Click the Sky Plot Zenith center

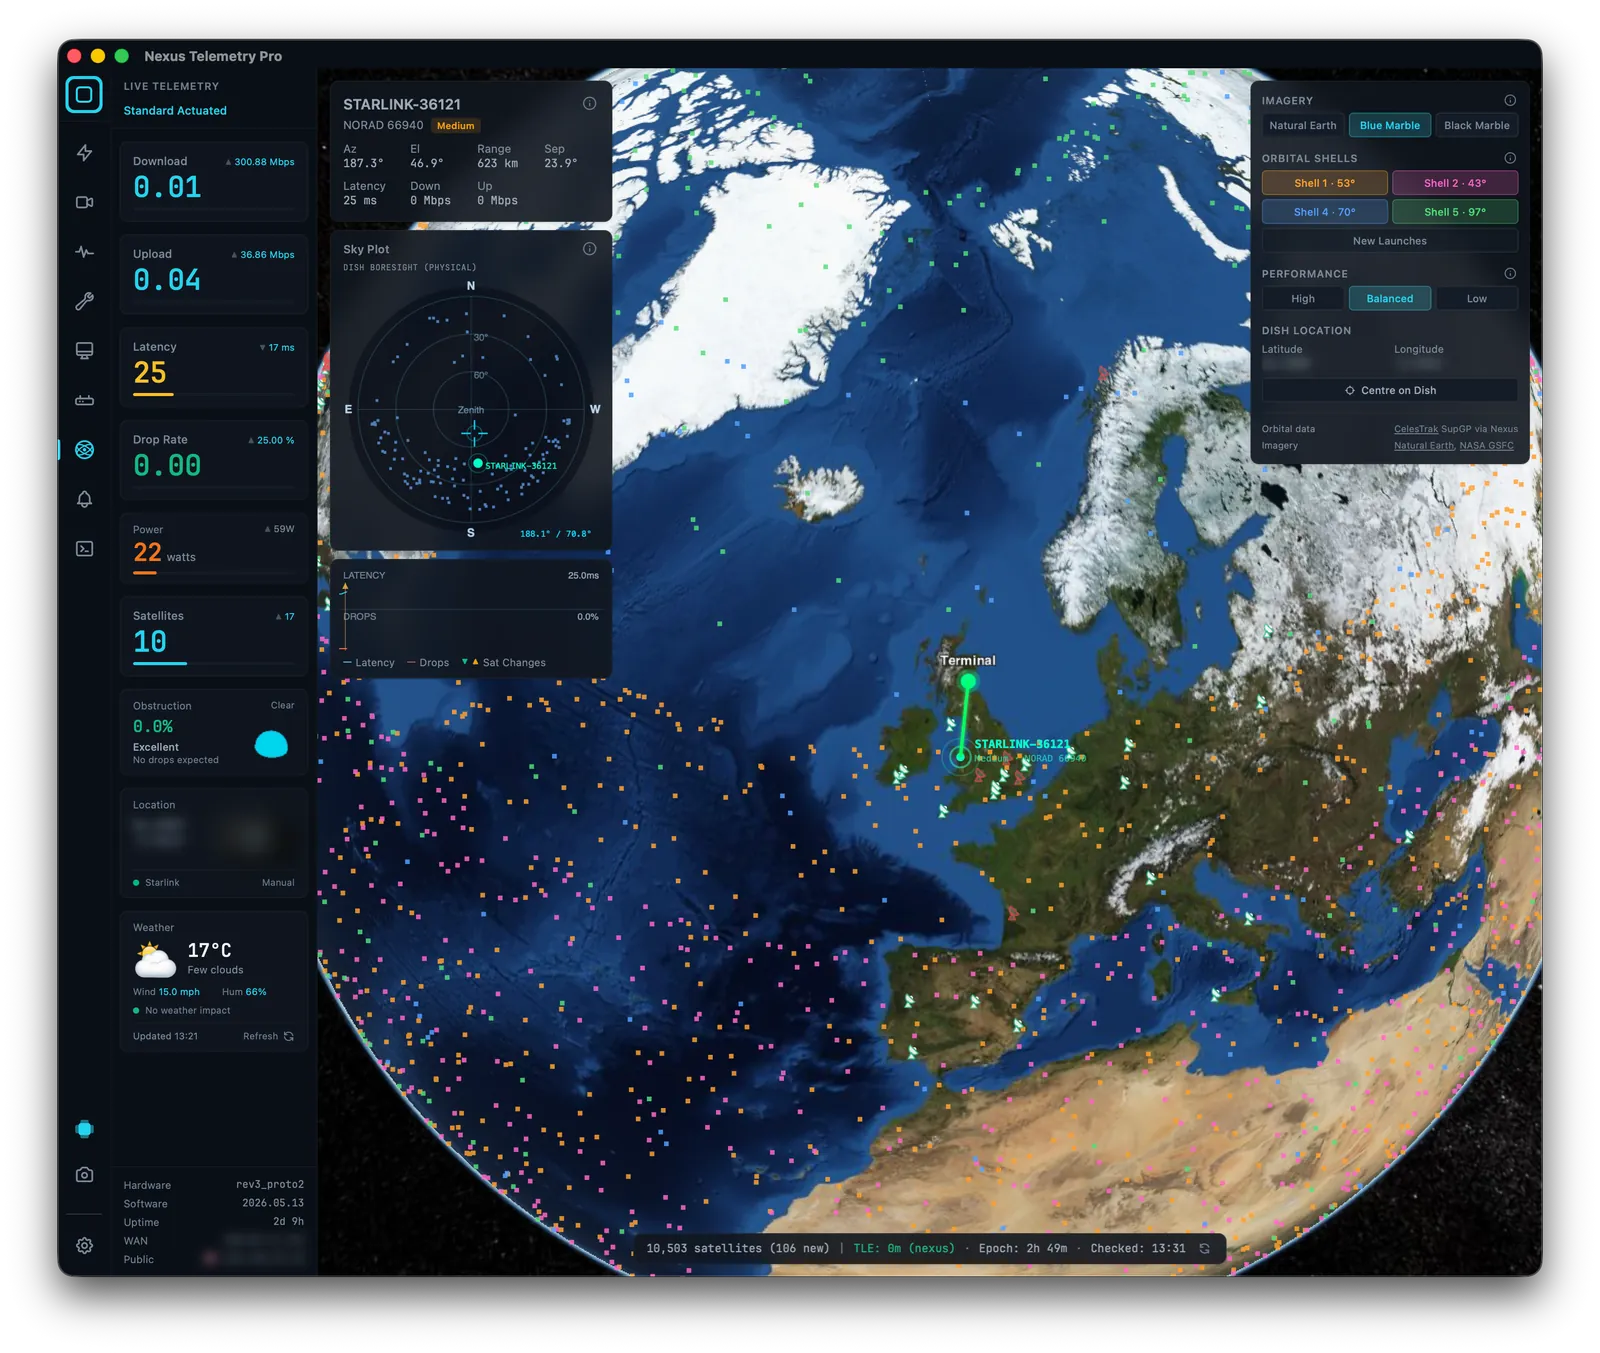(x=471, y=410)
